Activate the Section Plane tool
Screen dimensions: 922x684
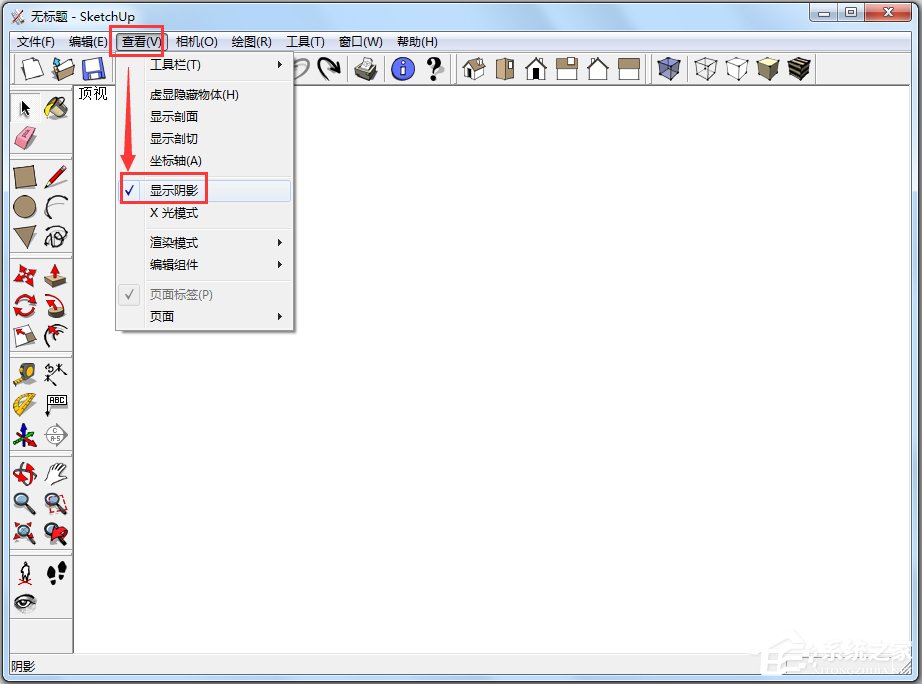56,435
